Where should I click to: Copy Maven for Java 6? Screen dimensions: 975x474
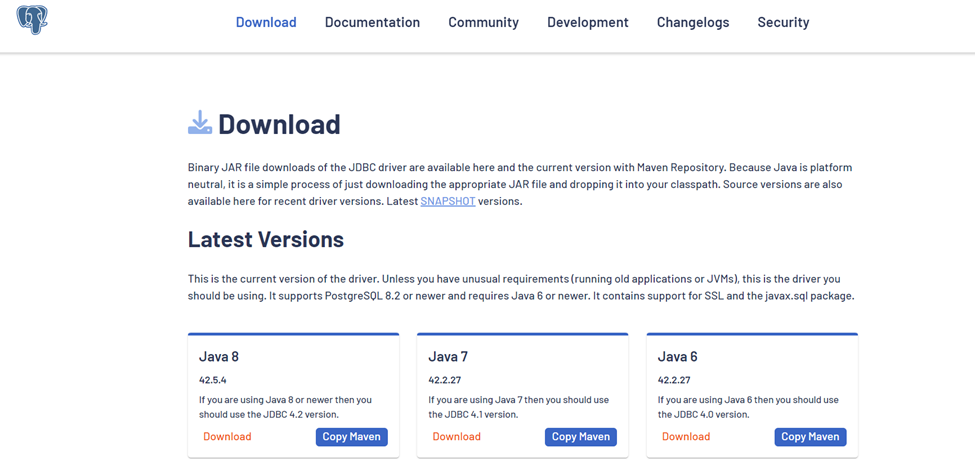pos(810,437)
